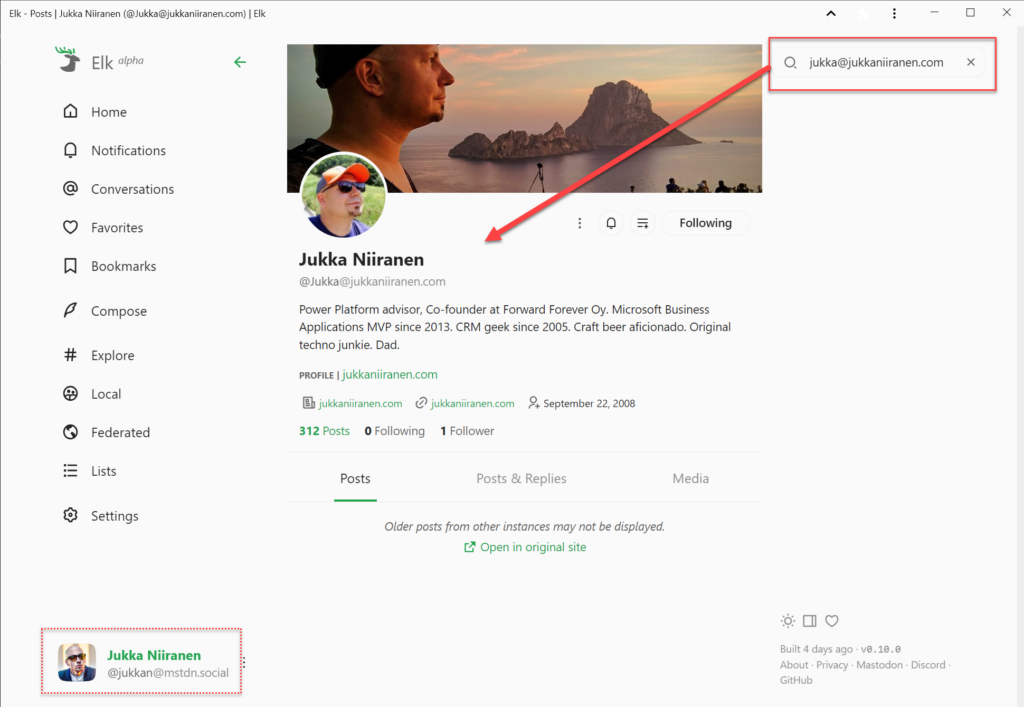Open Favorites in the sidebar
1024x707 pixels.
pos(103,227)
